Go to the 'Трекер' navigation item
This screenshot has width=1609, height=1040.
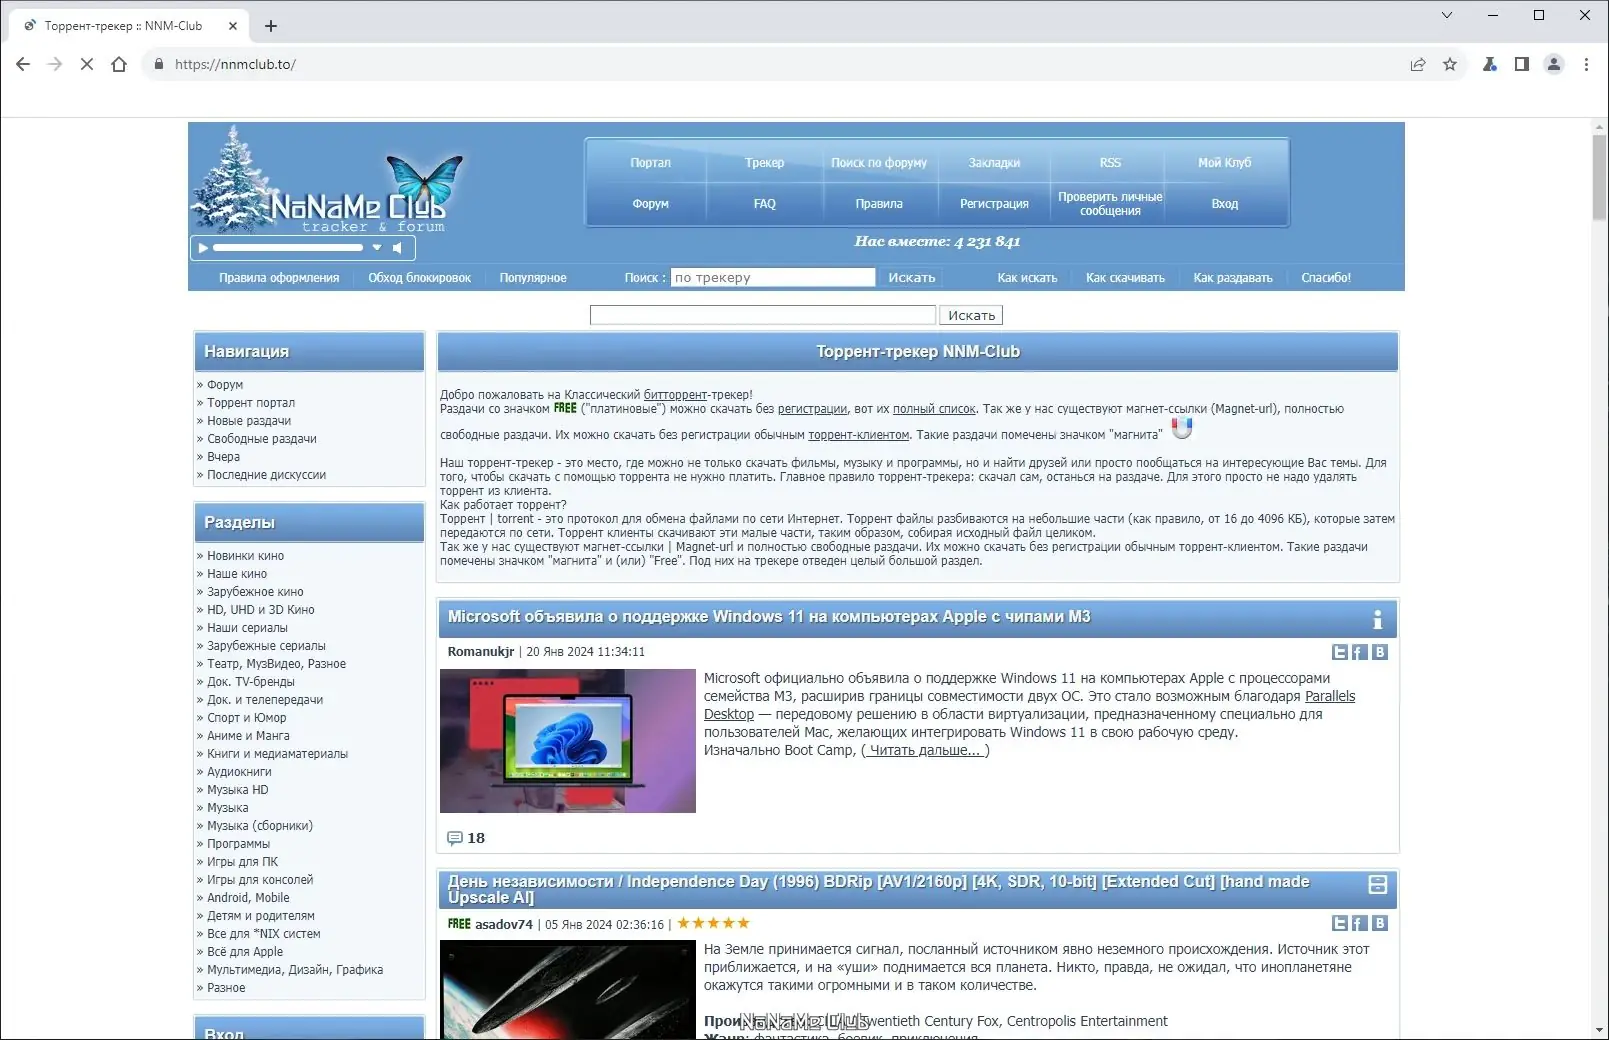coord(765,162)
